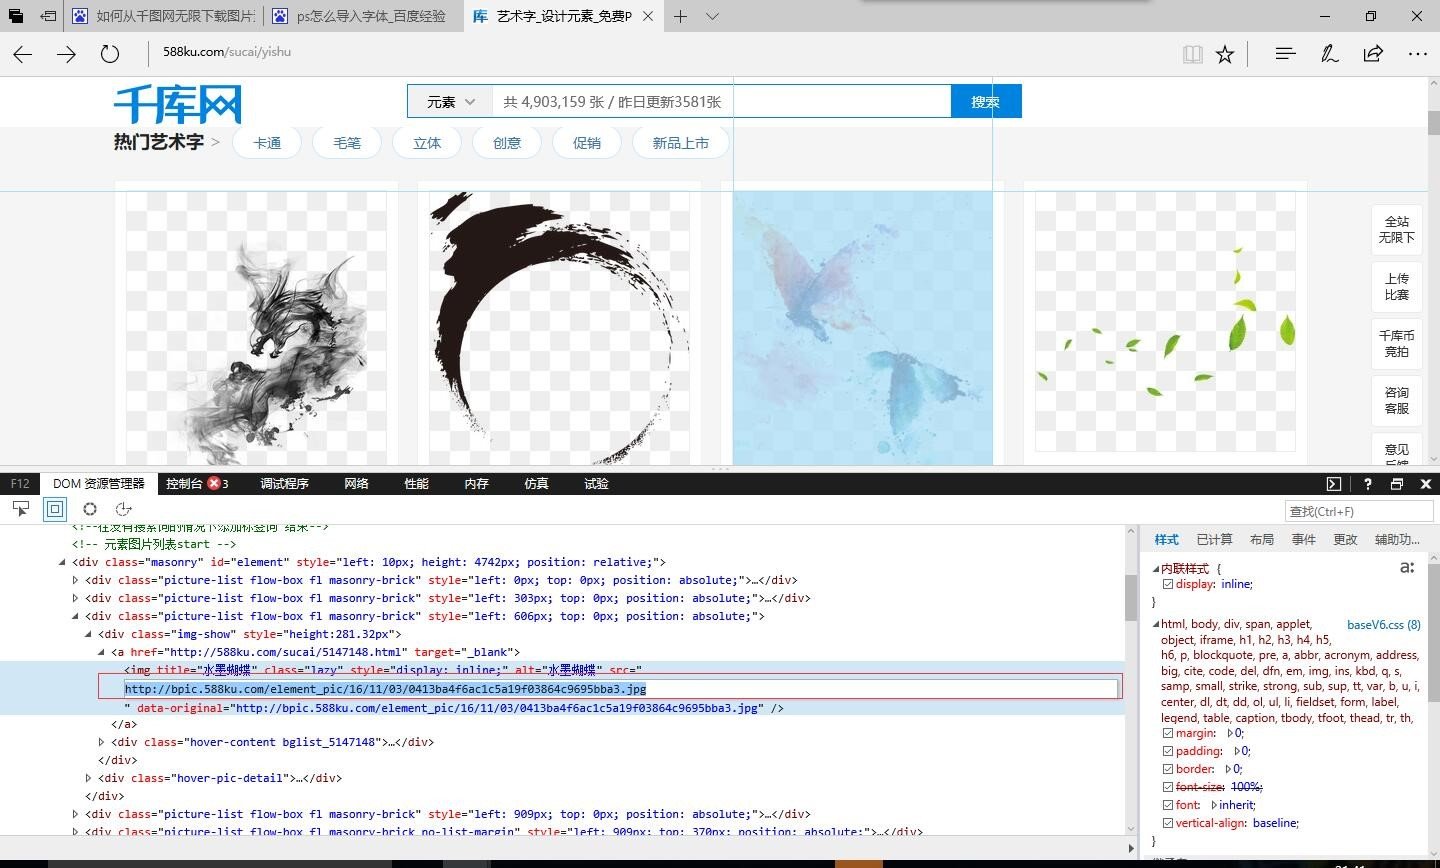Refresh the page with the reload button
1440x868 pixels.
[110, 54]
